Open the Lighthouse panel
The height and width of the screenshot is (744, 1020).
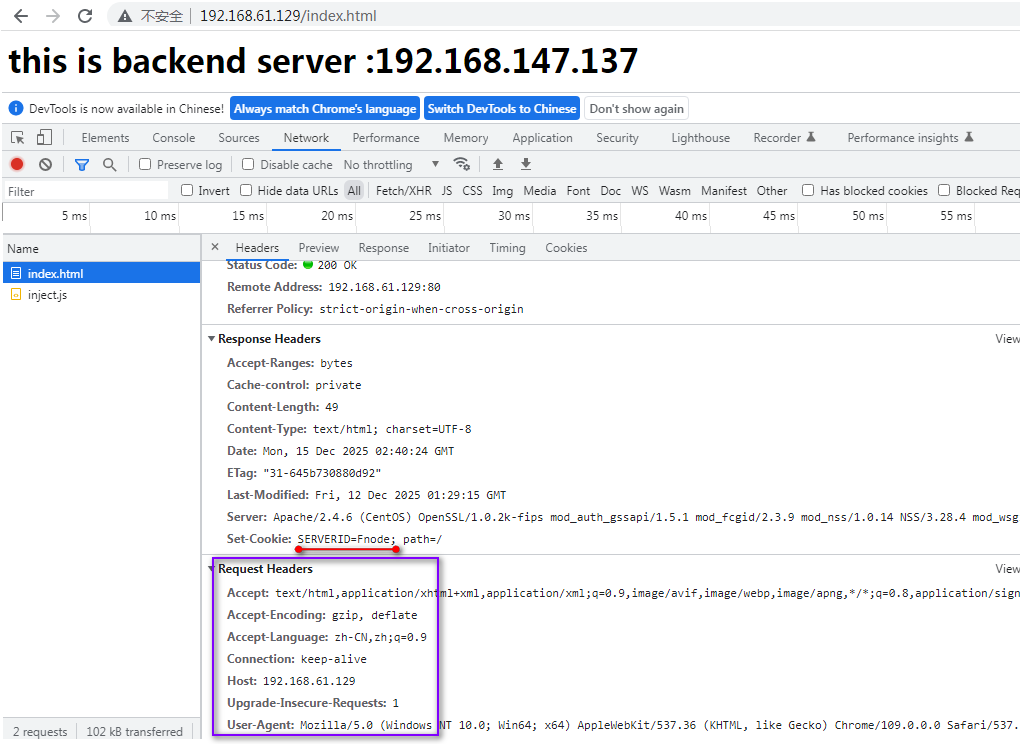tap(701, 138)
